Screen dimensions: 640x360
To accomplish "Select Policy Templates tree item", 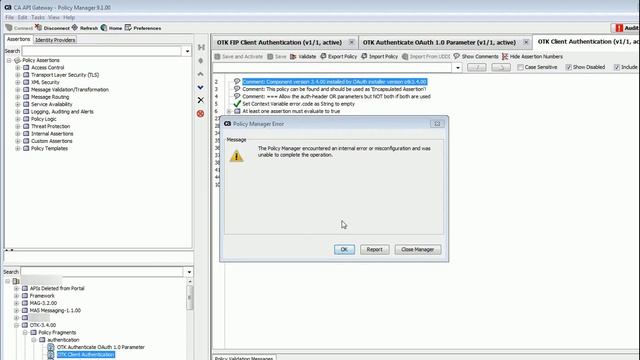I will pyautogui.click(x=49, y=148).
